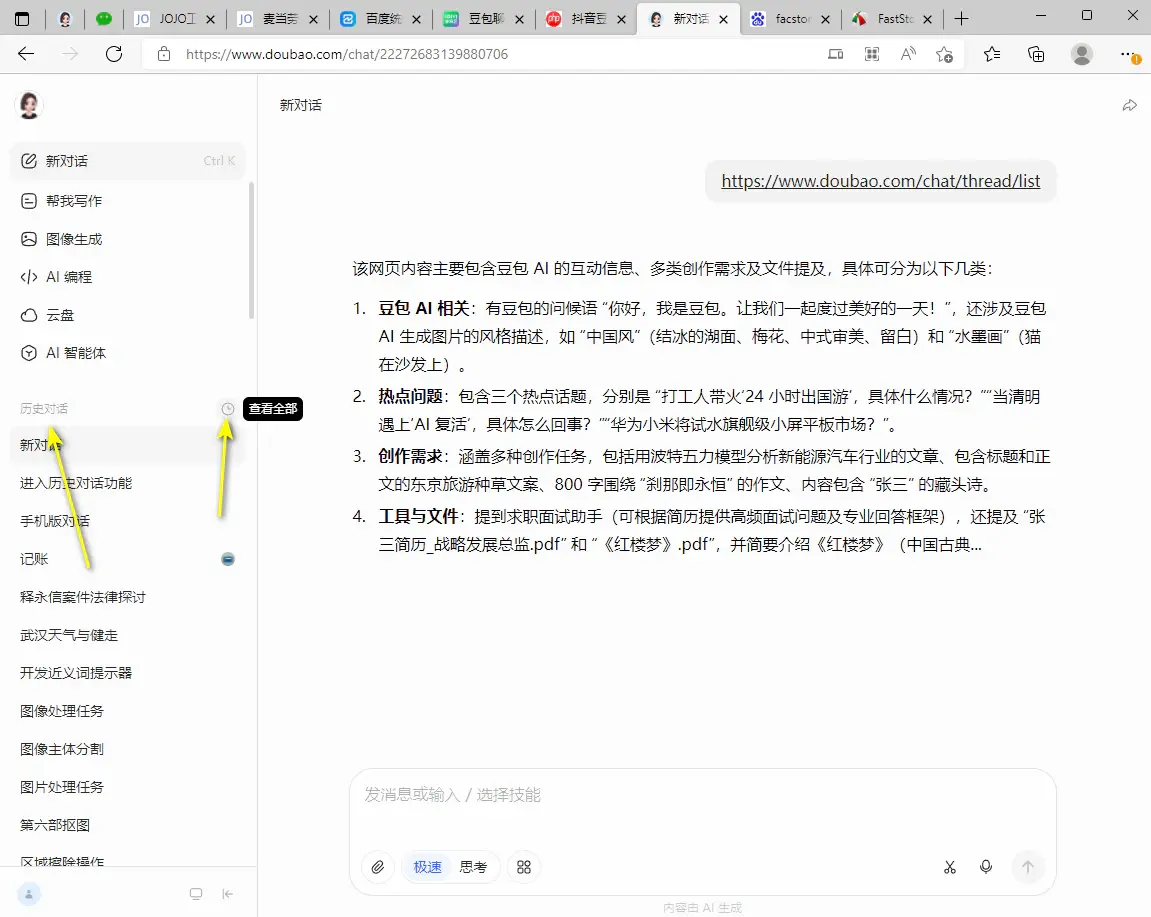Start a new chat with 新对话 button
The image size is (1151, 917).
tap(128, 161)
